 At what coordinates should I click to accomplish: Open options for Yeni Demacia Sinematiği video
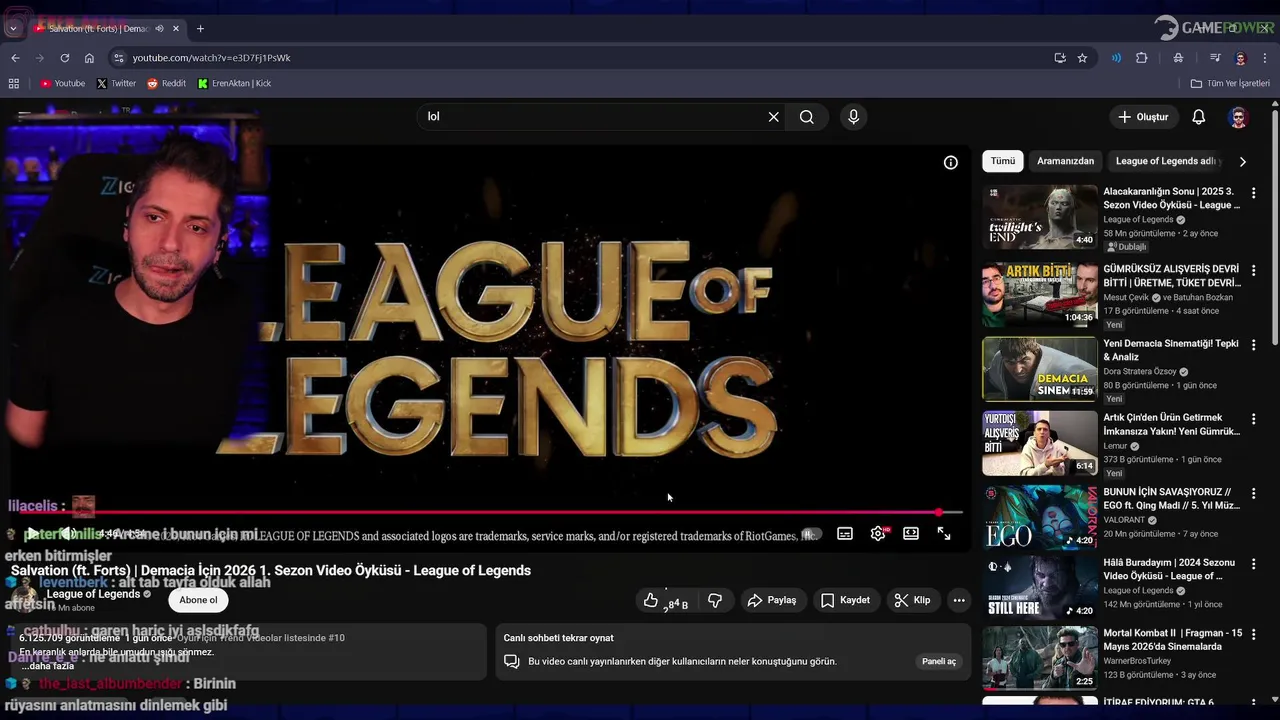[x=1253, y=344]
